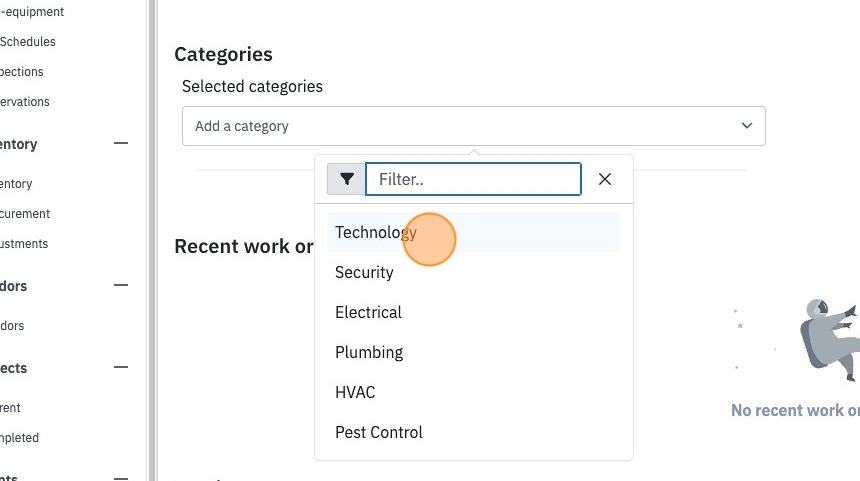The image size is (860, 481).
Task: Collapse the Projects sidebar section minus icon
Action: tap(121, 367)
